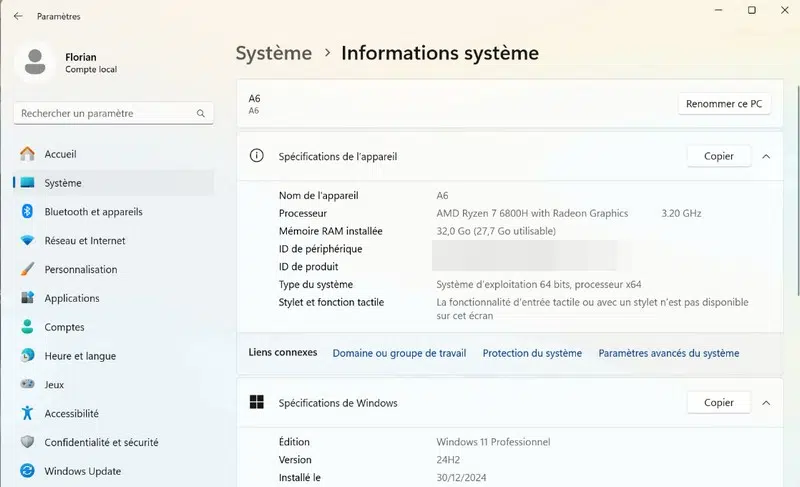Viewport: 800px width, 487px height.
Task: Click the Personnalisation paintbrush icon
Action: 27,270
